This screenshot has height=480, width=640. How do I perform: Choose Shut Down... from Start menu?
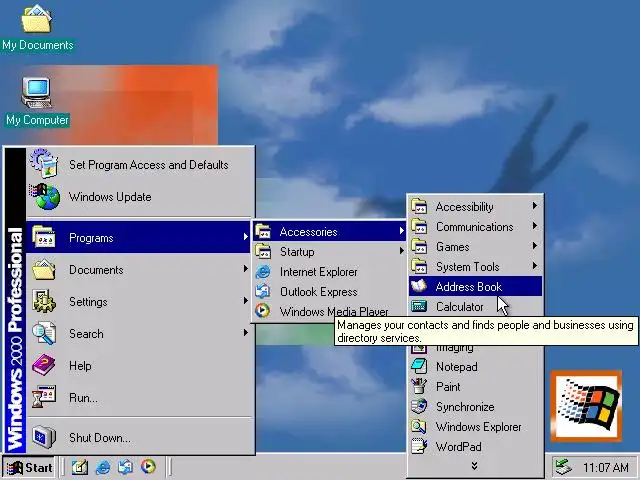[x=138, y=438]
